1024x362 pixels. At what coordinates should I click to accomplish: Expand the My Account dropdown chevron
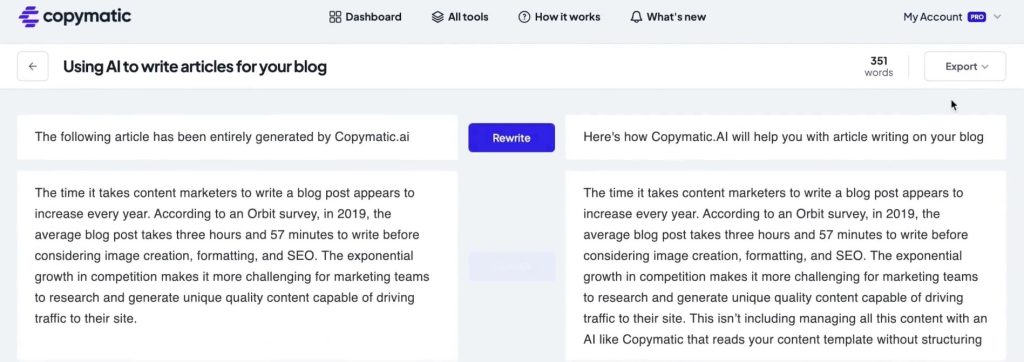(x=997, y=17)
